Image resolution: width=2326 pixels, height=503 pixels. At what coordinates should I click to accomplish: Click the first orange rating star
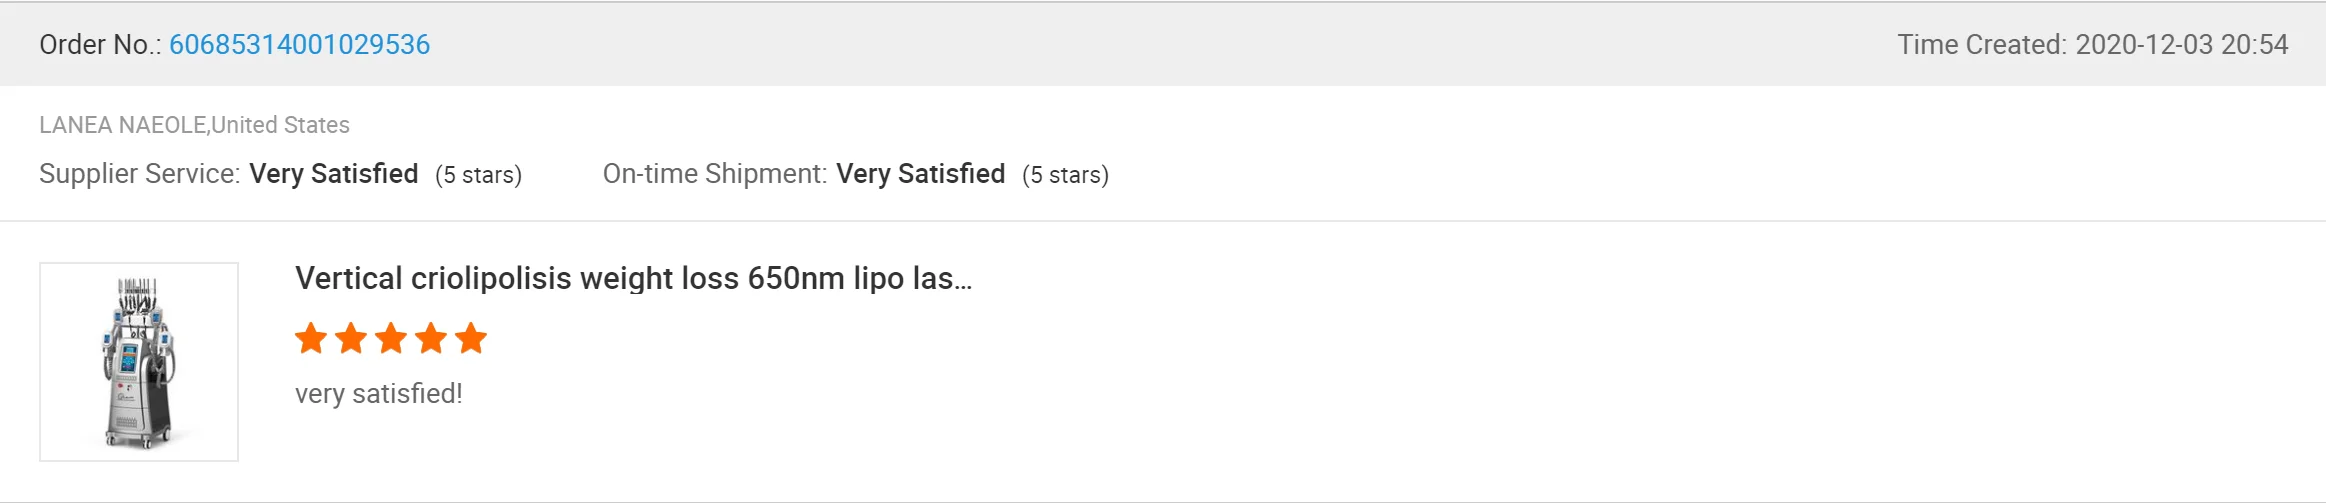pyautogui.click(x=311, y=339)
